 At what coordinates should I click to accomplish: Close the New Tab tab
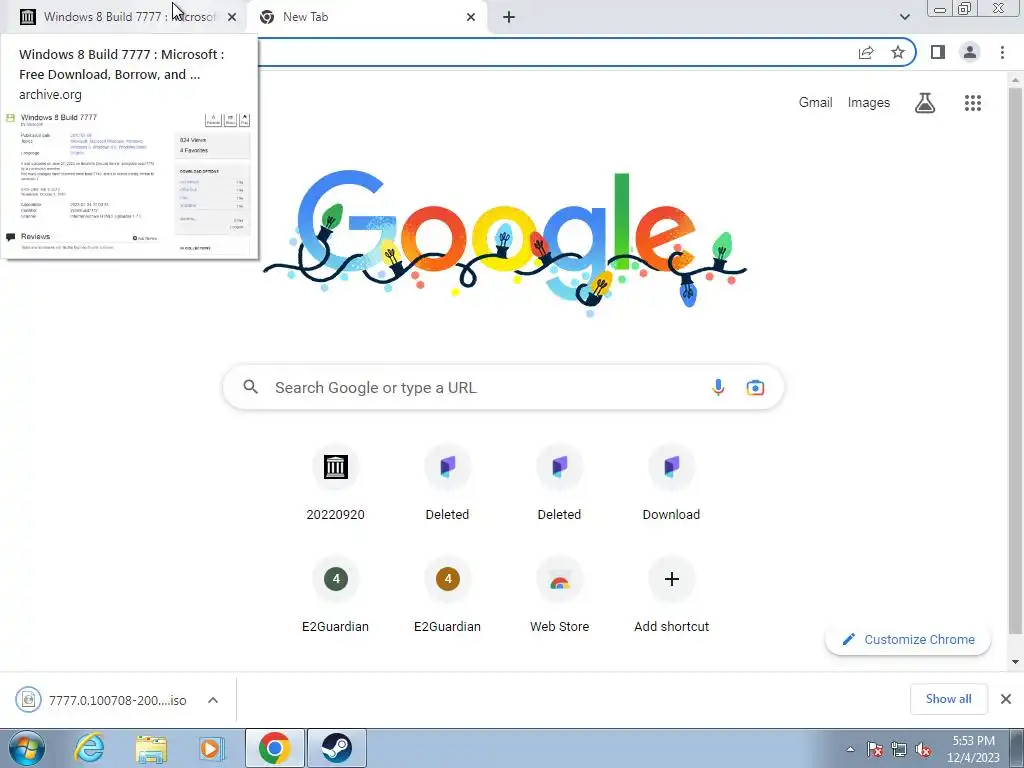click(471, 17)
